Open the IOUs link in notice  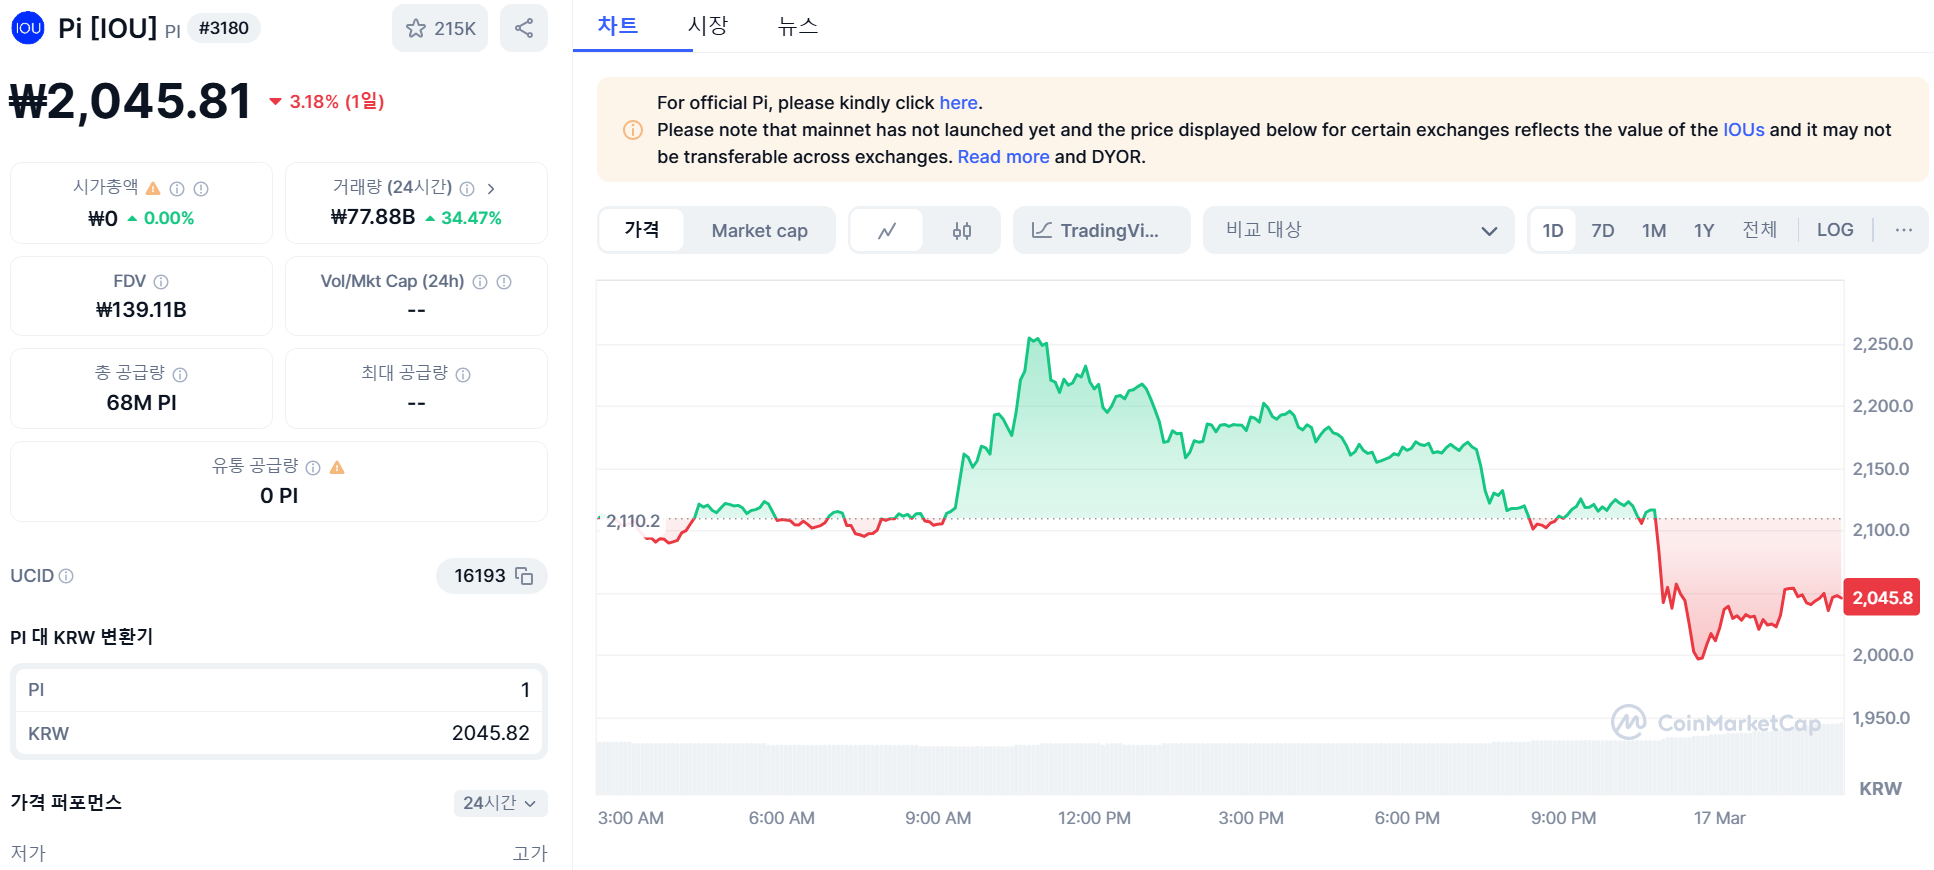1743,130
